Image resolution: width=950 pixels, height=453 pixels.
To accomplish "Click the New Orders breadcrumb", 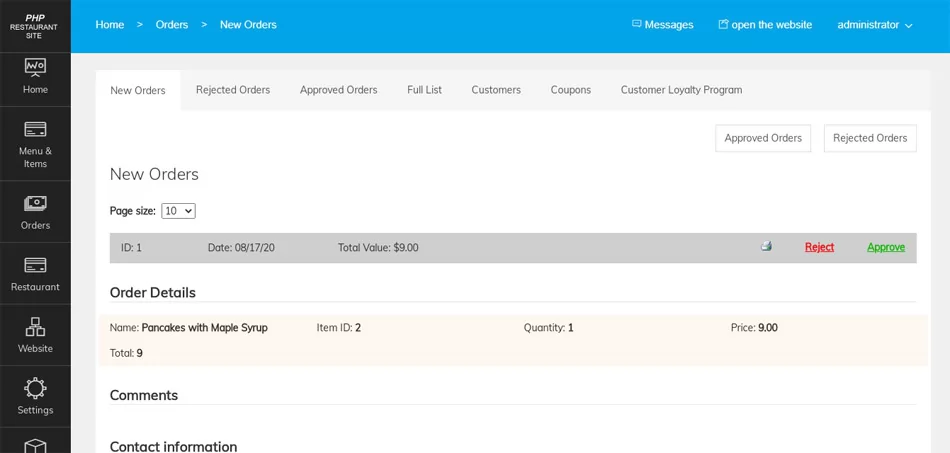I will tap(248, 25).
